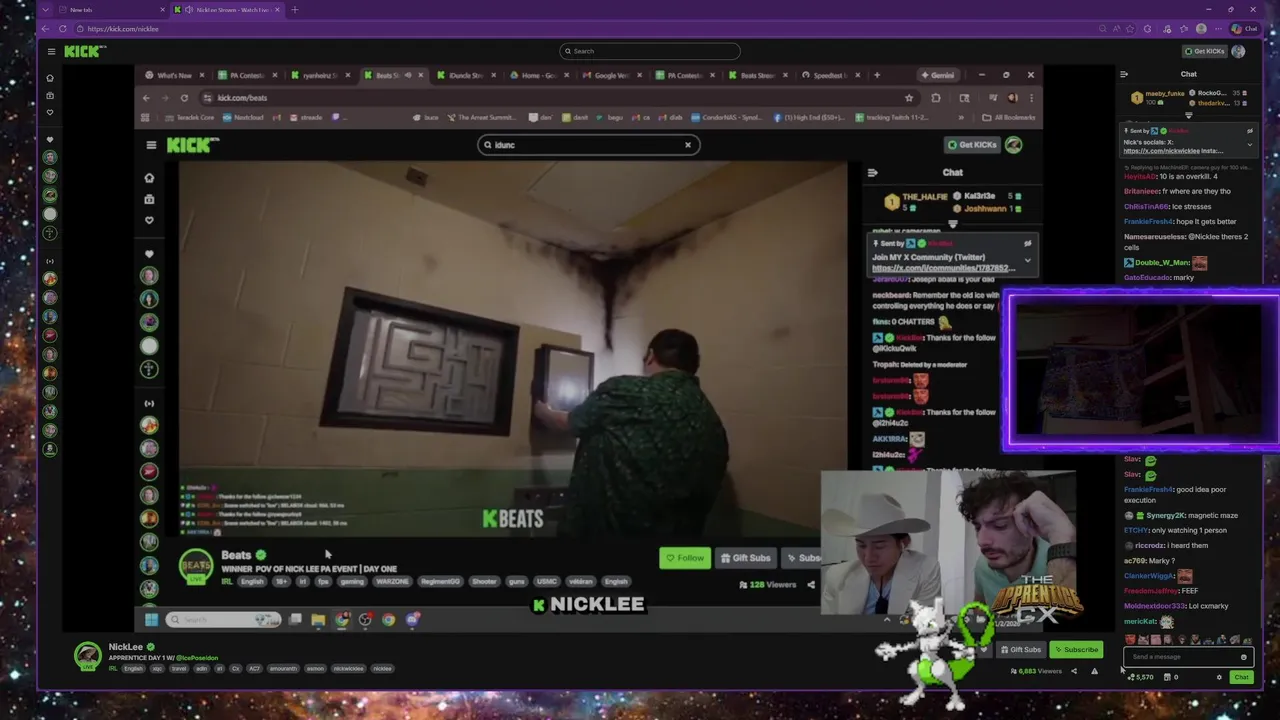Image resolution: width=1280 pixels, height=720 pixels.
Task: Unpin icon on pinned Nick's socials message
Action: point(1249,131)
